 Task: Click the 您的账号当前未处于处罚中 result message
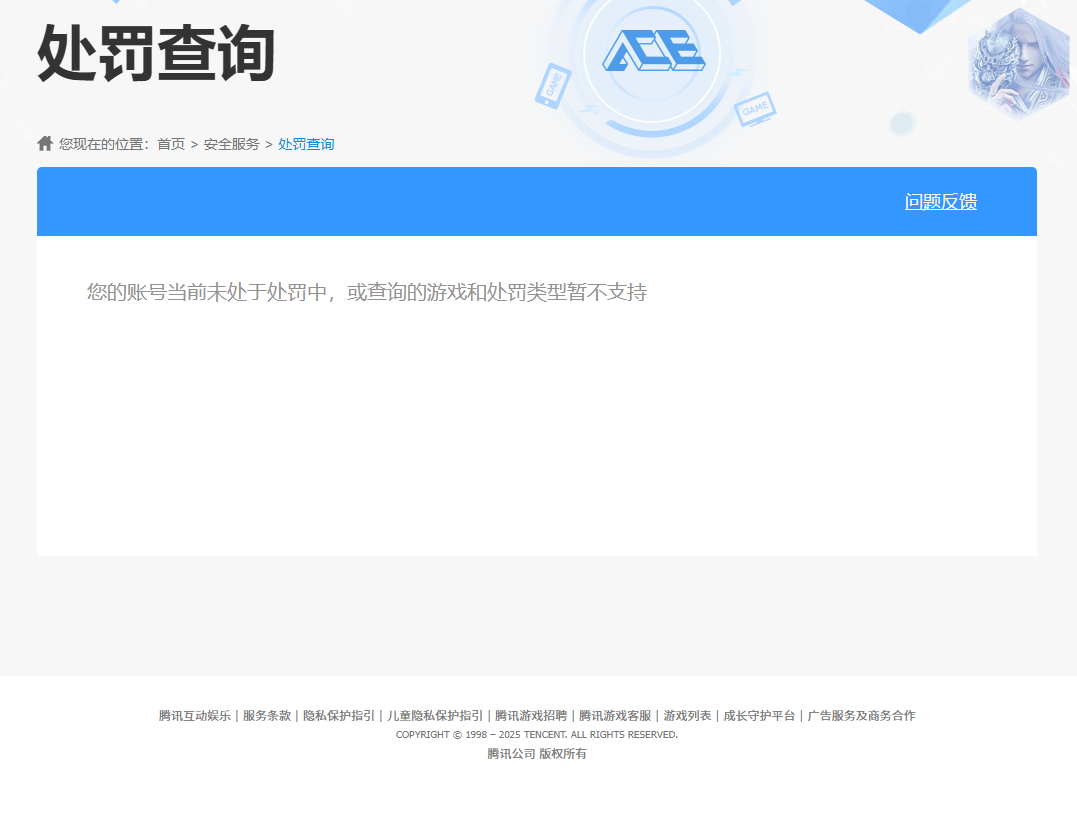coord(366,292)
